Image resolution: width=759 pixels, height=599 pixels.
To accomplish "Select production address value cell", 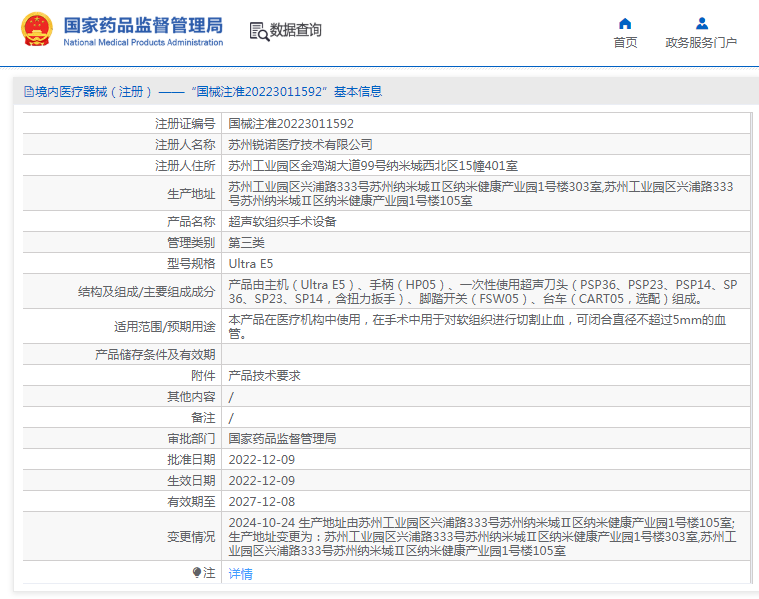I will click(486, 194).
